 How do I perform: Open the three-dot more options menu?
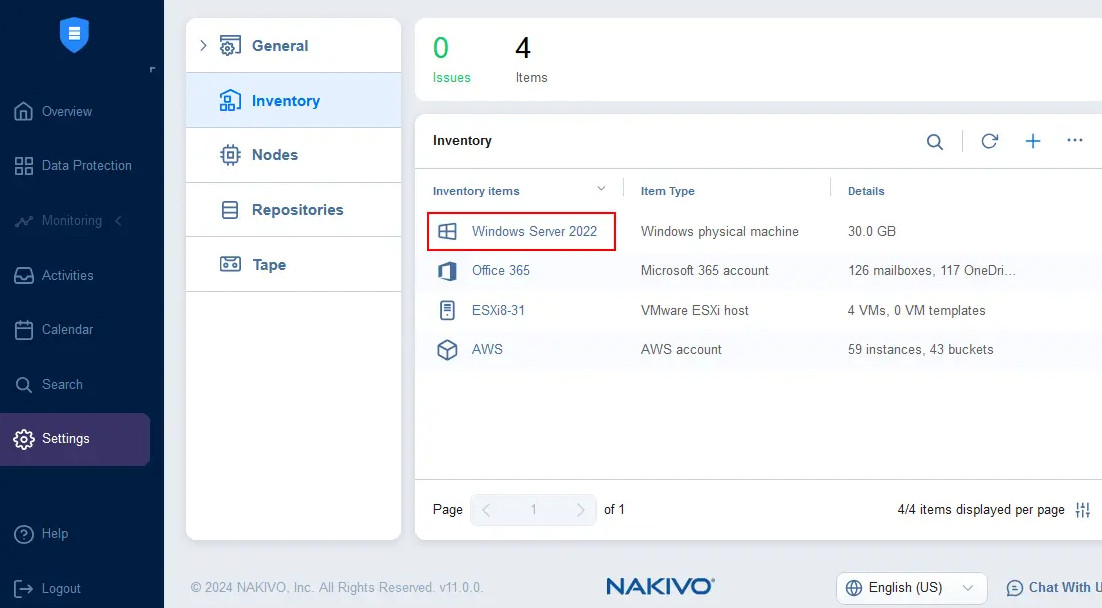1075,141
